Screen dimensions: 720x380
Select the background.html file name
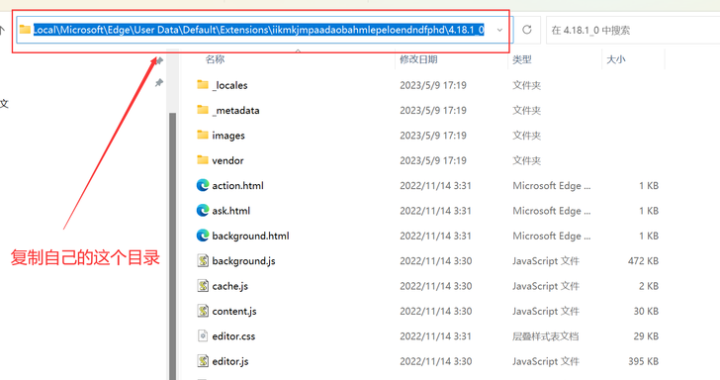251,236
